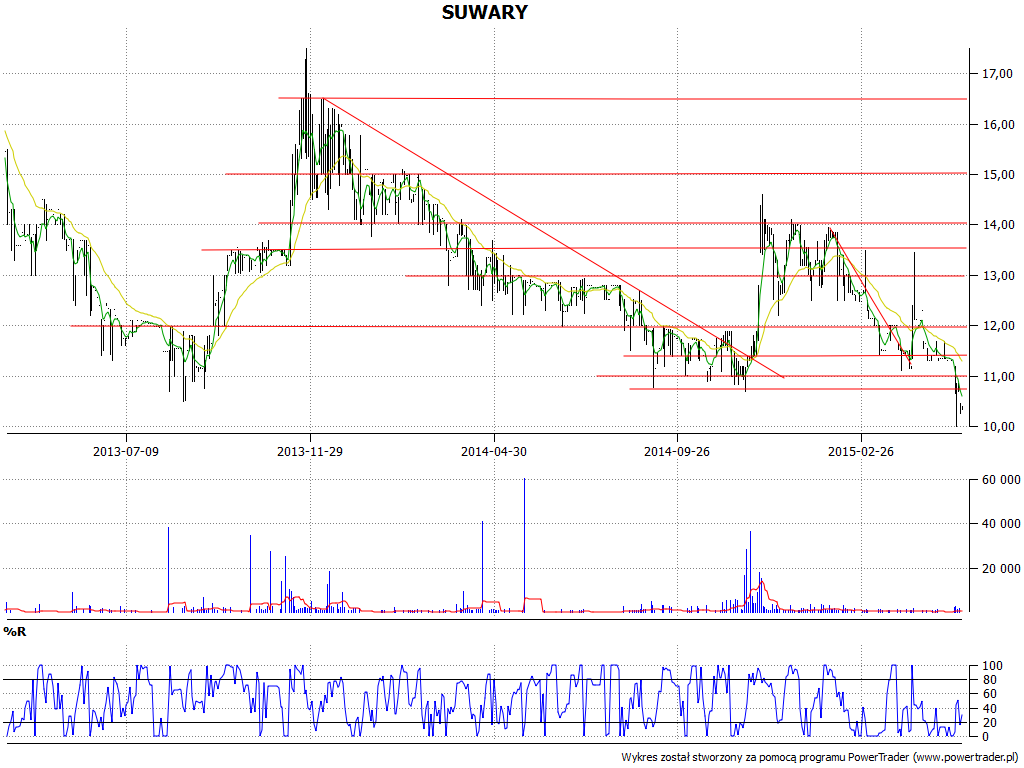Click the 60 level on %R axis
This screenshot has height=768, width=1024.
pos(989,694)
